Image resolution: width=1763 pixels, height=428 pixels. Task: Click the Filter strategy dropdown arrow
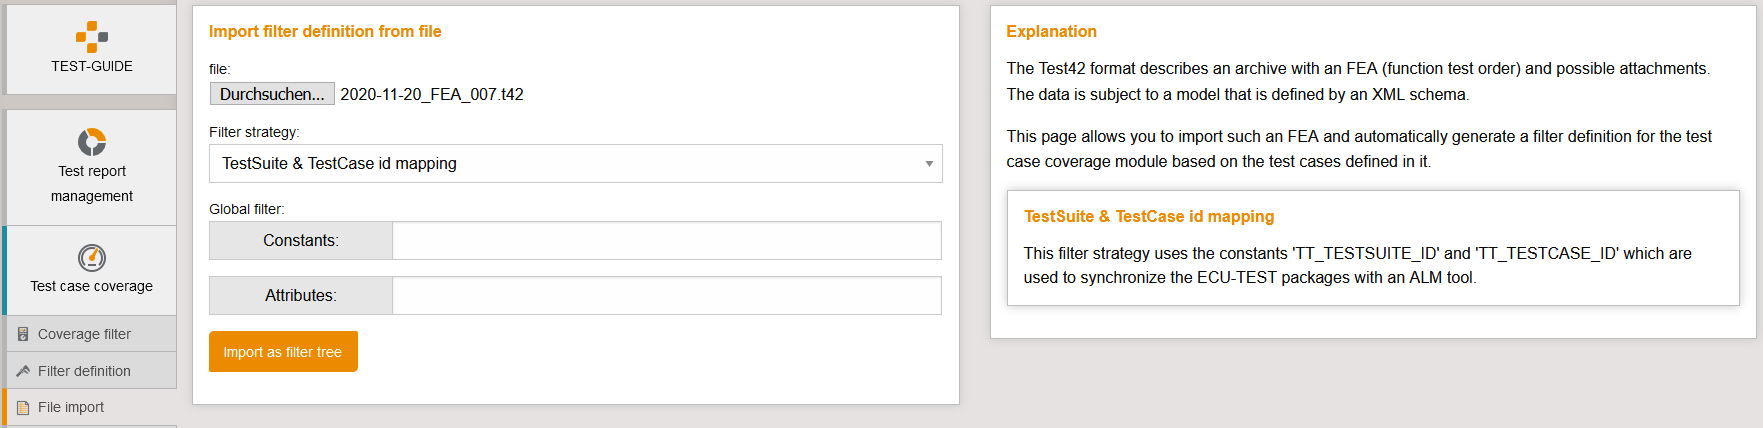tap(929, 164)
